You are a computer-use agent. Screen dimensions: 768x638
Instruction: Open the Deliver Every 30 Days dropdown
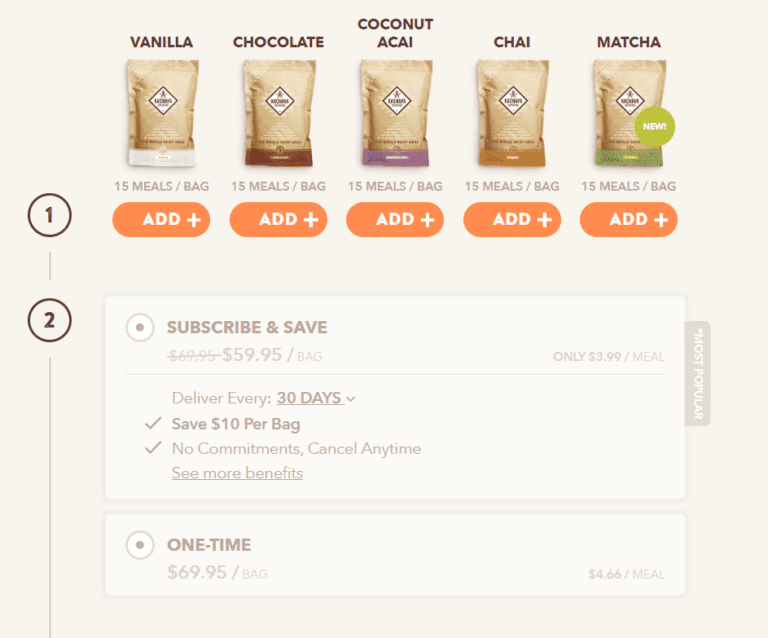pos(310,398)
